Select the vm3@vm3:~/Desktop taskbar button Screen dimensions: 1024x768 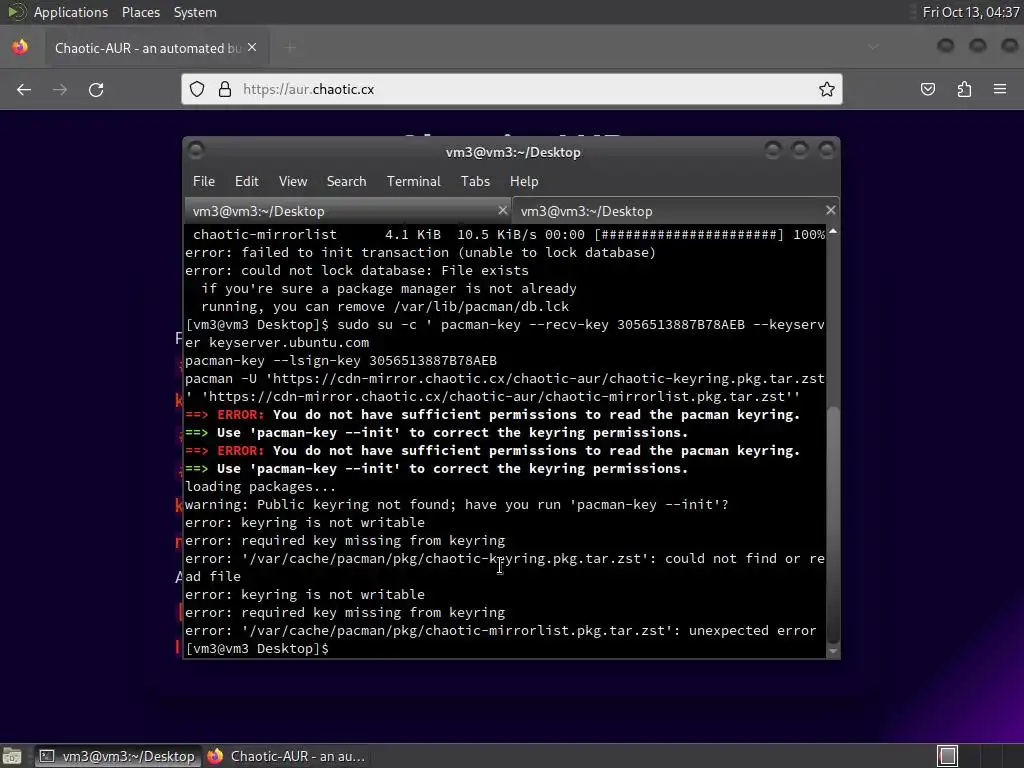[118, 756]
